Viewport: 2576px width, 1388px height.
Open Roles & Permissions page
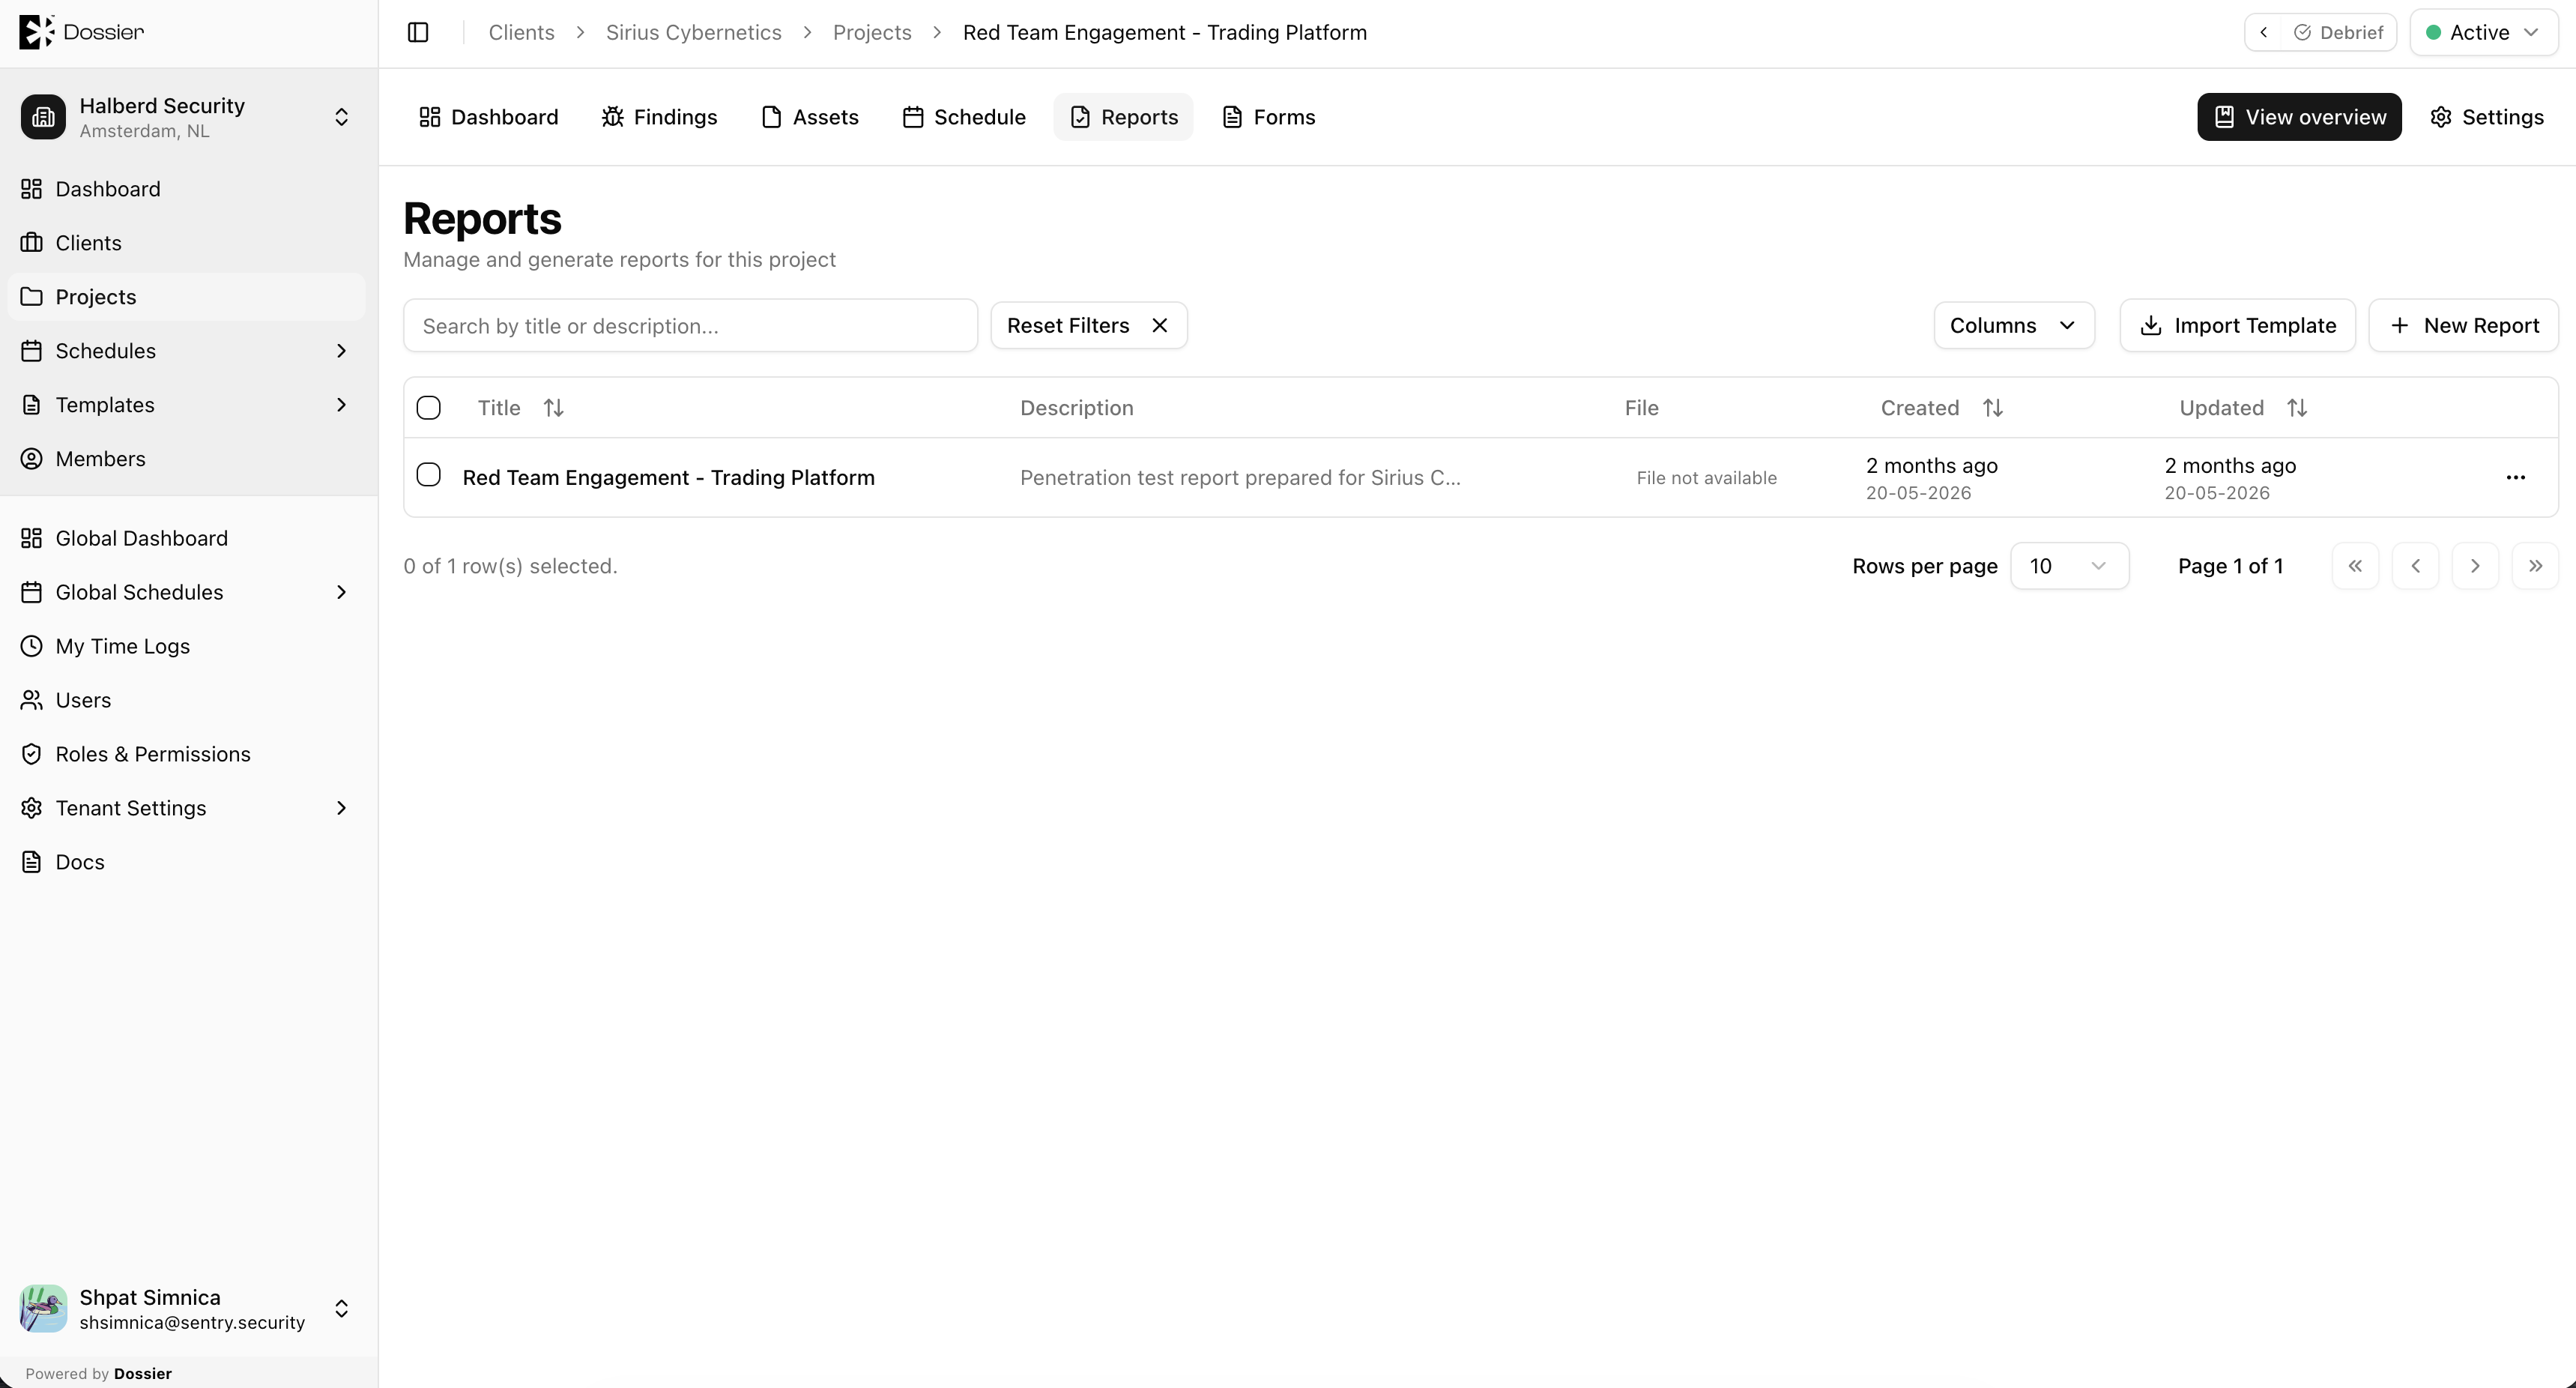click(187, 754)
